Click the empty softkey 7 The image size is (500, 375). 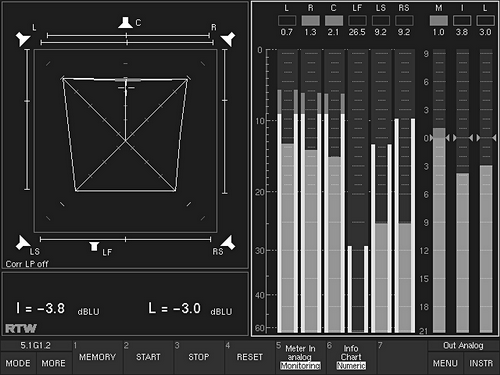click(402, 357)
